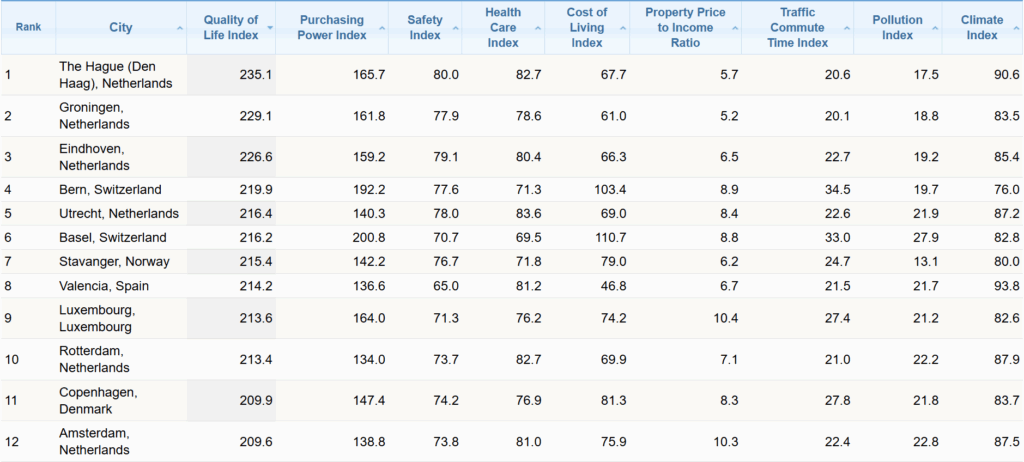Select the Rank column header
Image resolution: width=1024 pixels, height=462 pixels.
(28, 28)
